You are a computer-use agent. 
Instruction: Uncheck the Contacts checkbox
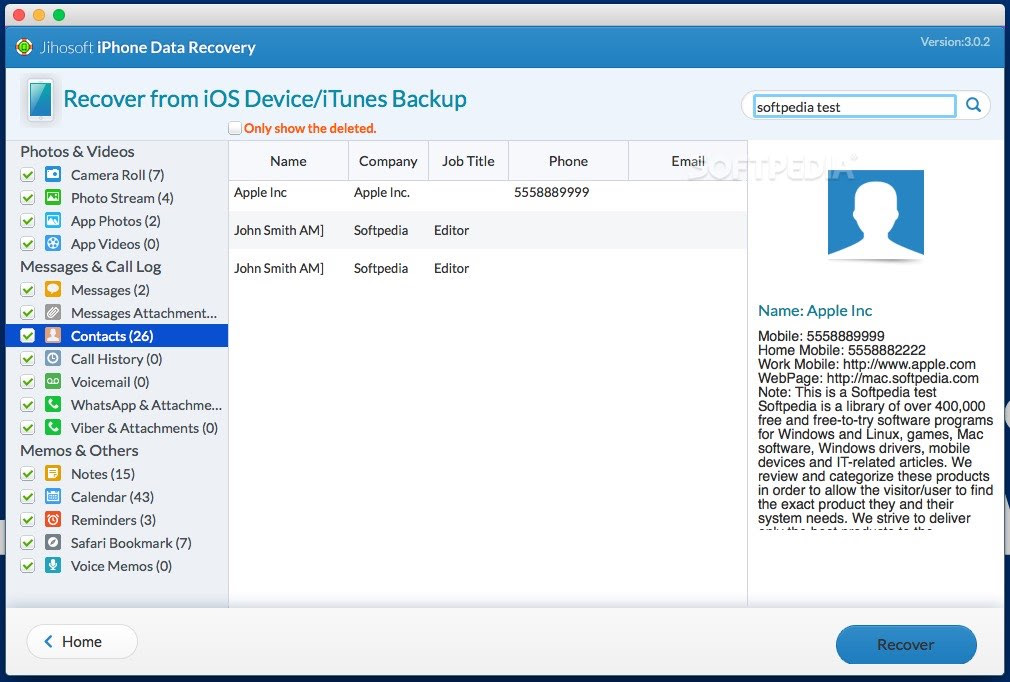28,336
